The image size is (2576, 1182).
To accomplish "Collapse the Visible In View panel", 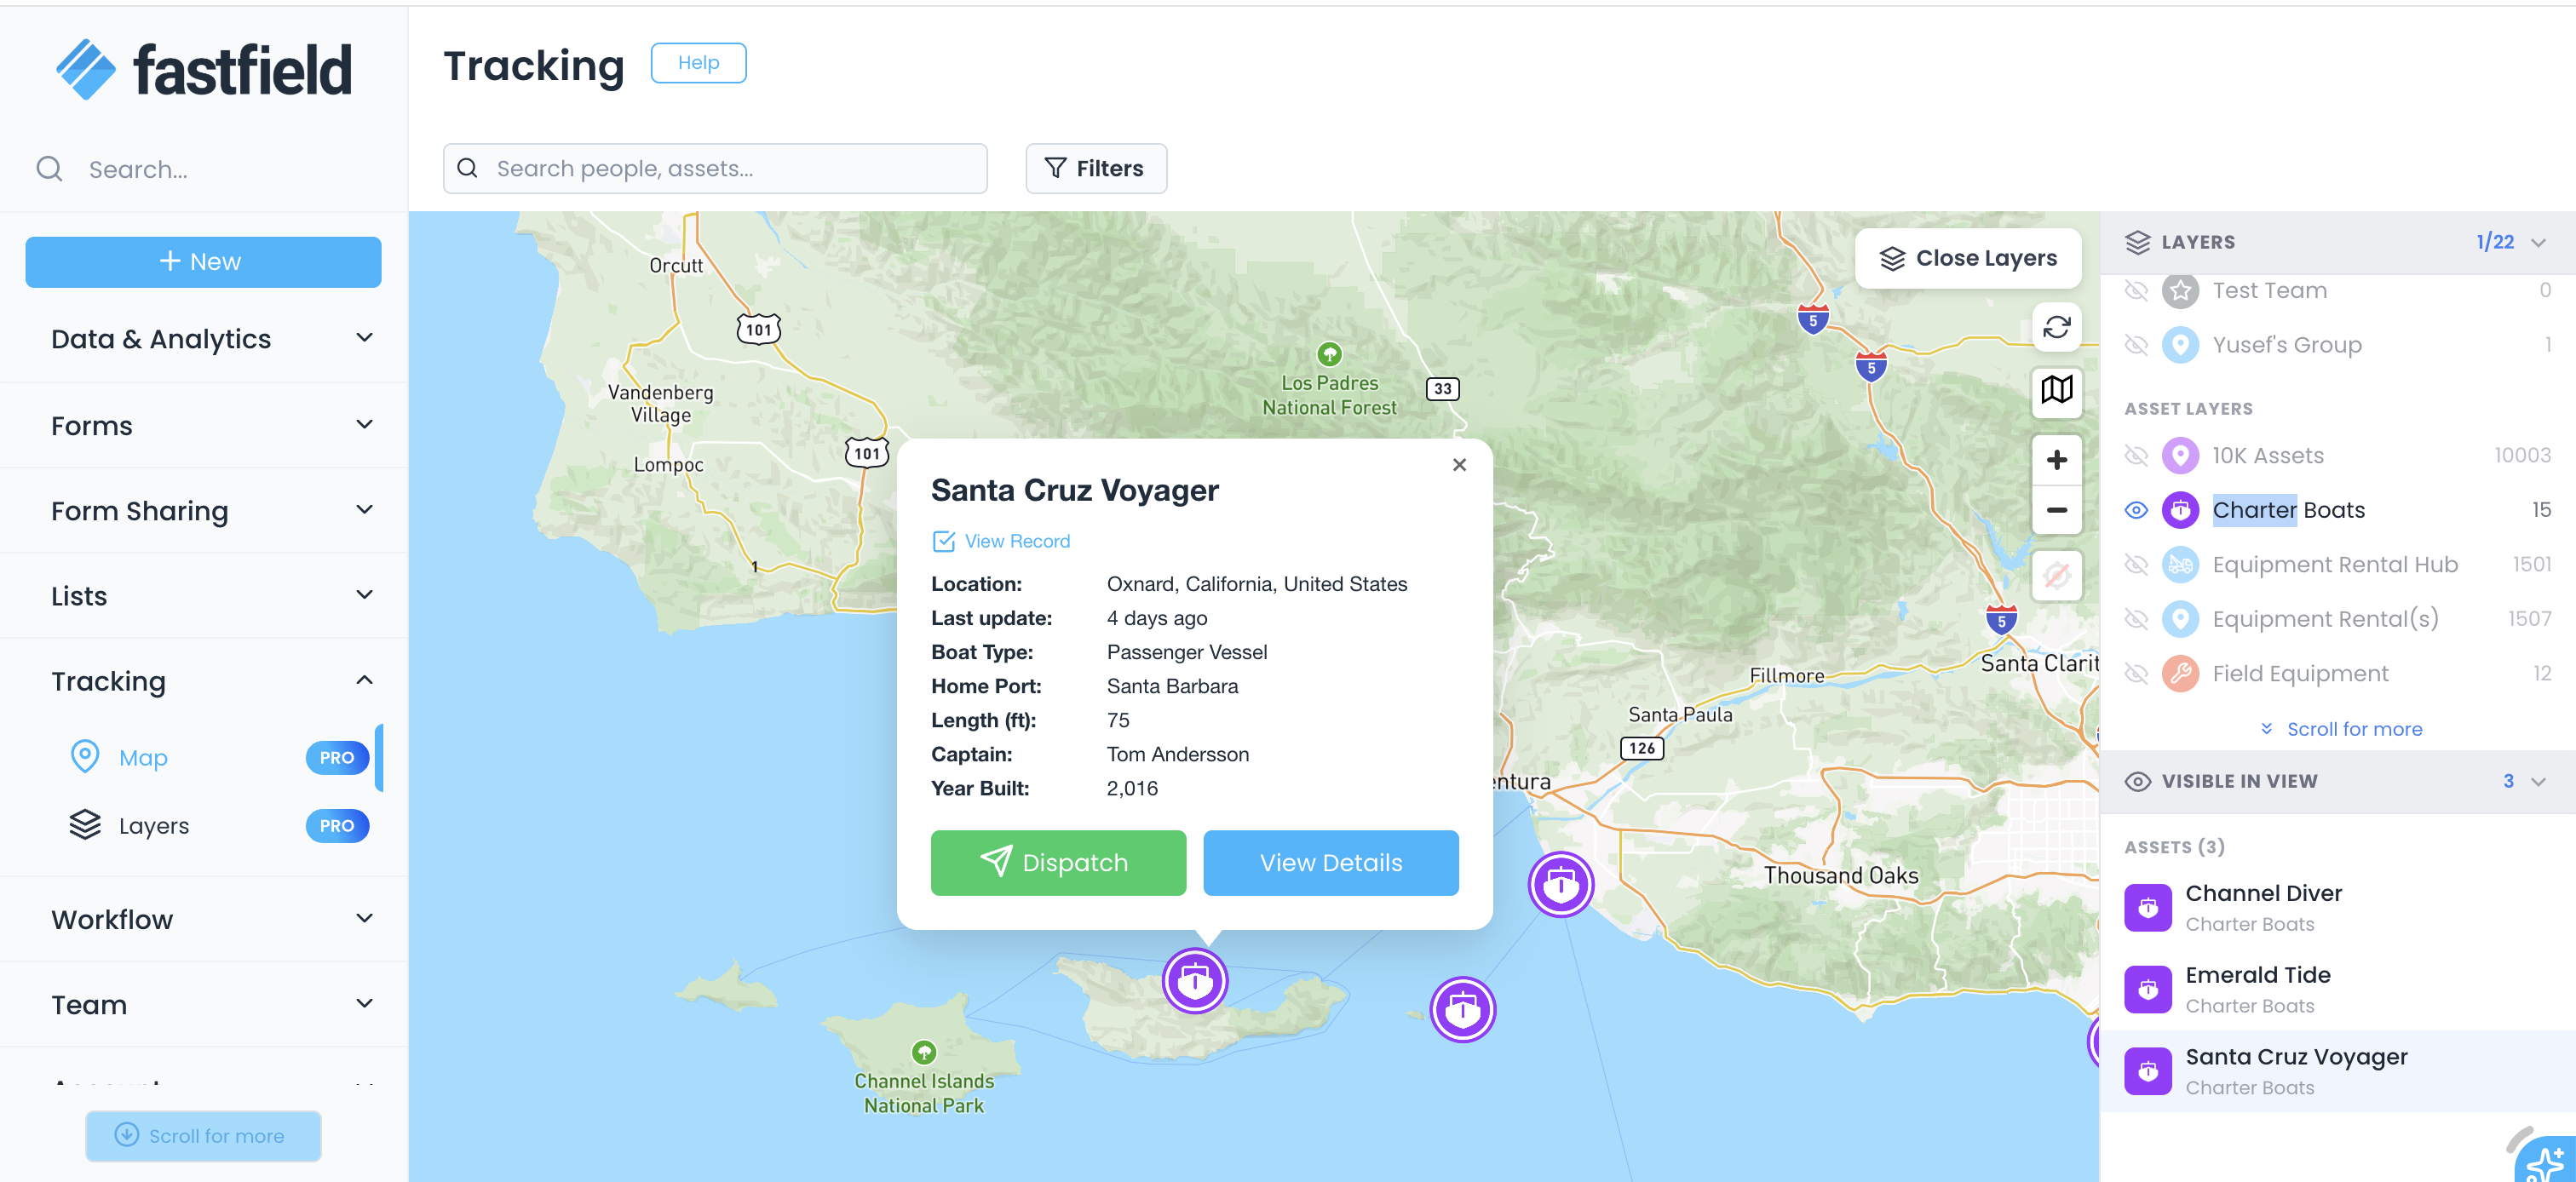I will pyautogui.click(x=2537, y=782).
